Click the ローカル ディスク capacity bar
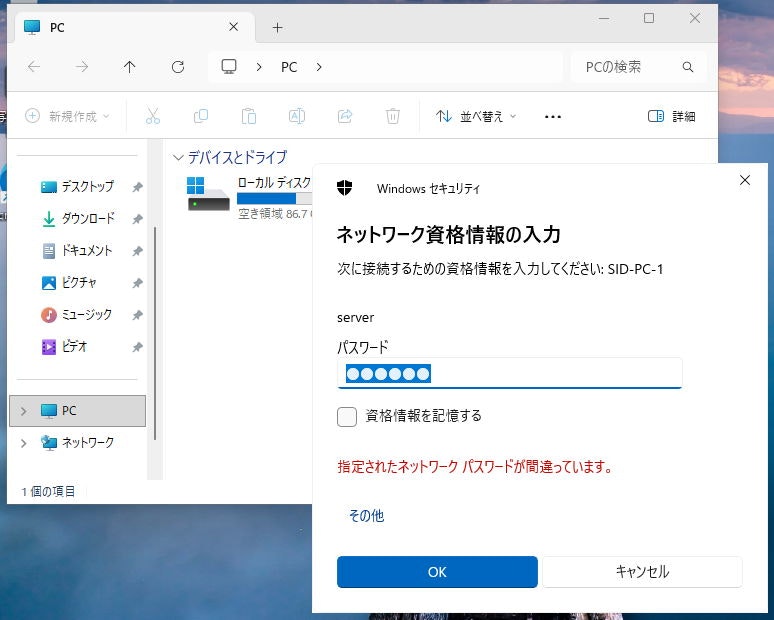This screenshot has width=774, height=620. point(274,198)
